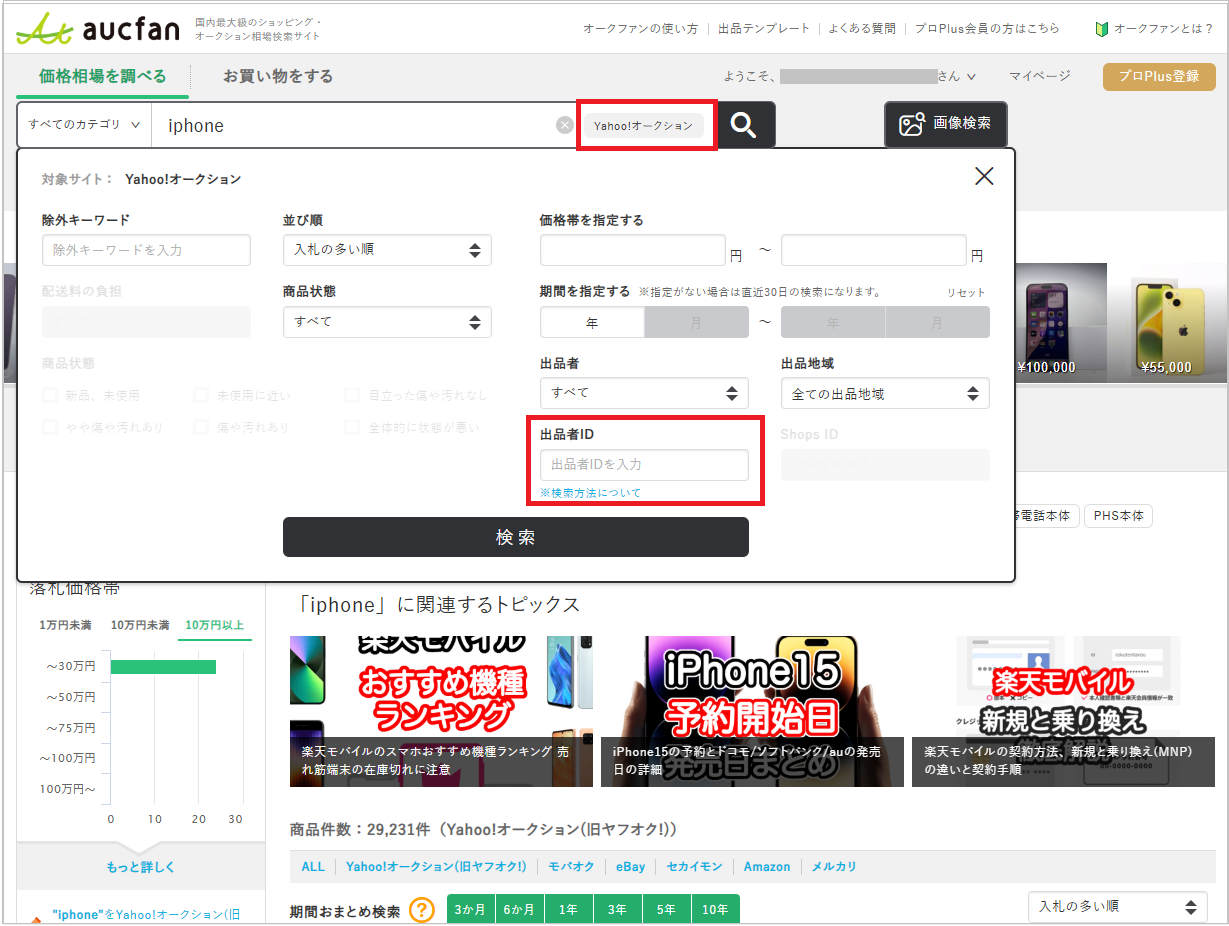Click the 除外キーワード input field
Screen dimensions: 1229x926
(x=146, y=250)
